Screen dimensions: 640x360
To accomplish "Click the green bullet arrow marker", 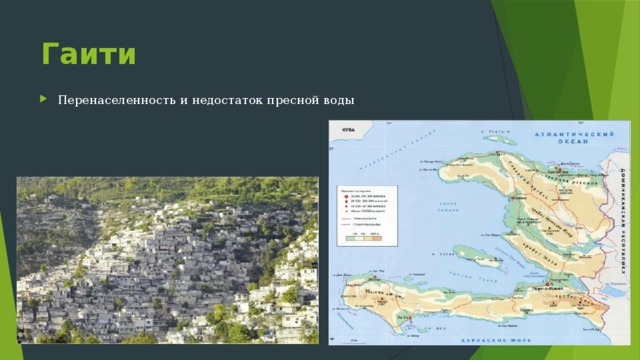I will click(44, 99).
